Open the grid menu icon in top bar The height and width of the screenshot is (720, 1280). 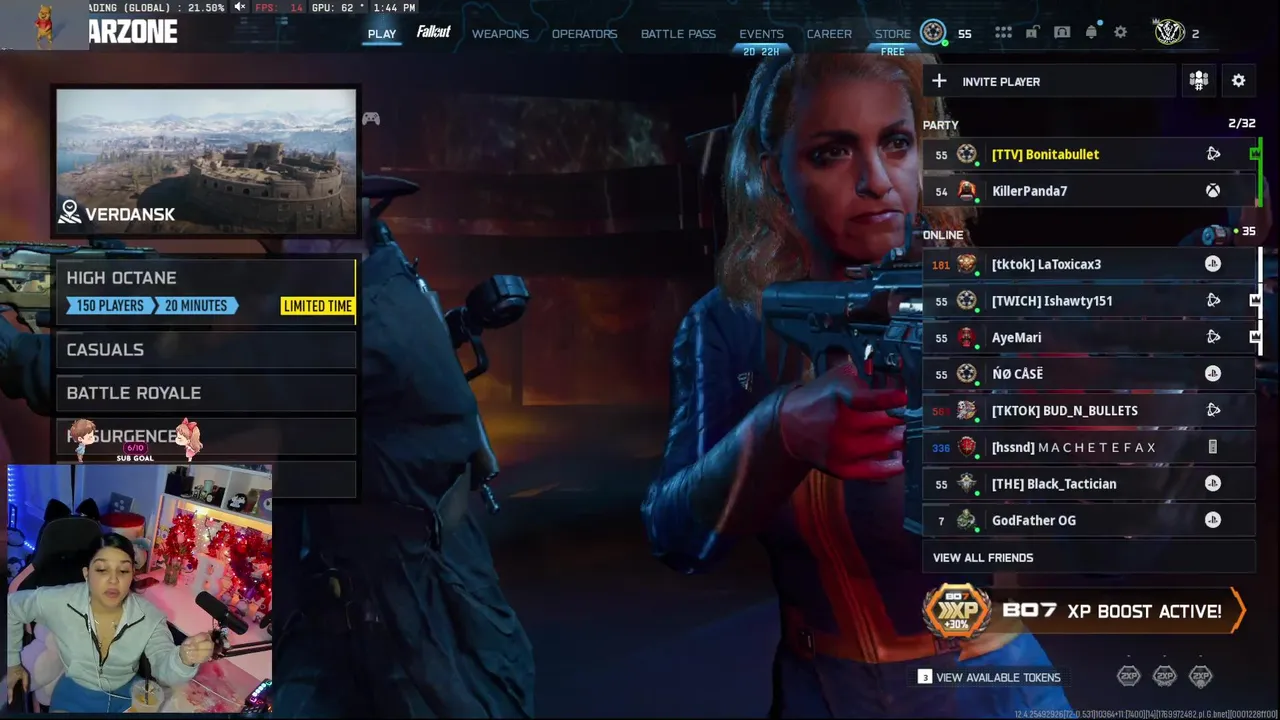pyautogui.click(x=1003, y=33)
